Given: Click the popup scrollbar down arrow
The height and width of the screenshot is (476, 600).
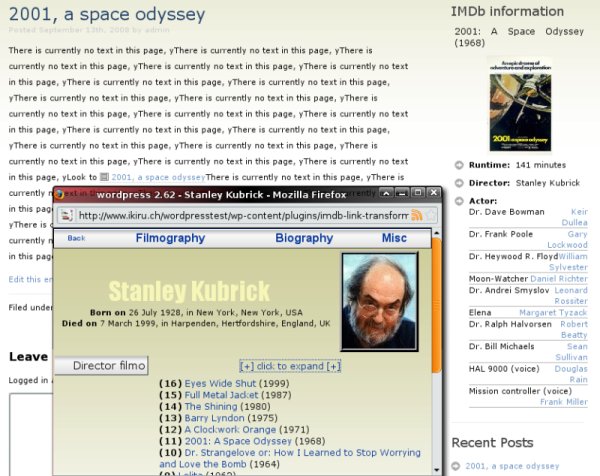Looking at the screenshot, I should point(437,469).
